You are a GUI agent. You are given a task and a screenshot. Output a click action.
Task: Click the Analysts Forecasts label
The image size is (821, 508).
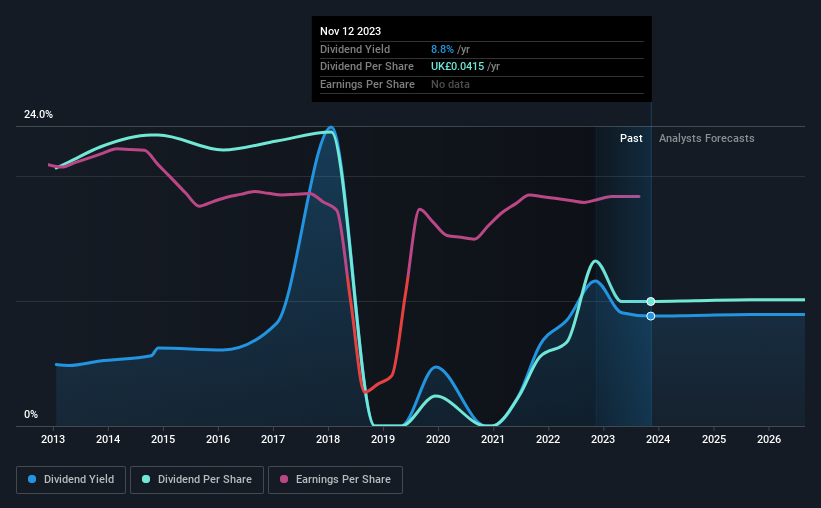706,138
